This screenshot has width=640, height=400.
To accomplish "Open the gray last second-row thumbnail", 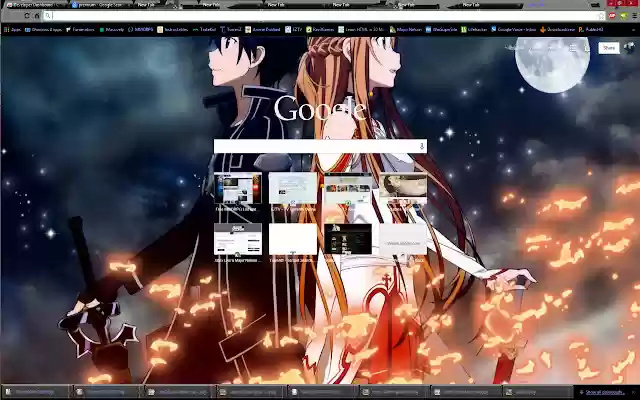I will [403, 240].
